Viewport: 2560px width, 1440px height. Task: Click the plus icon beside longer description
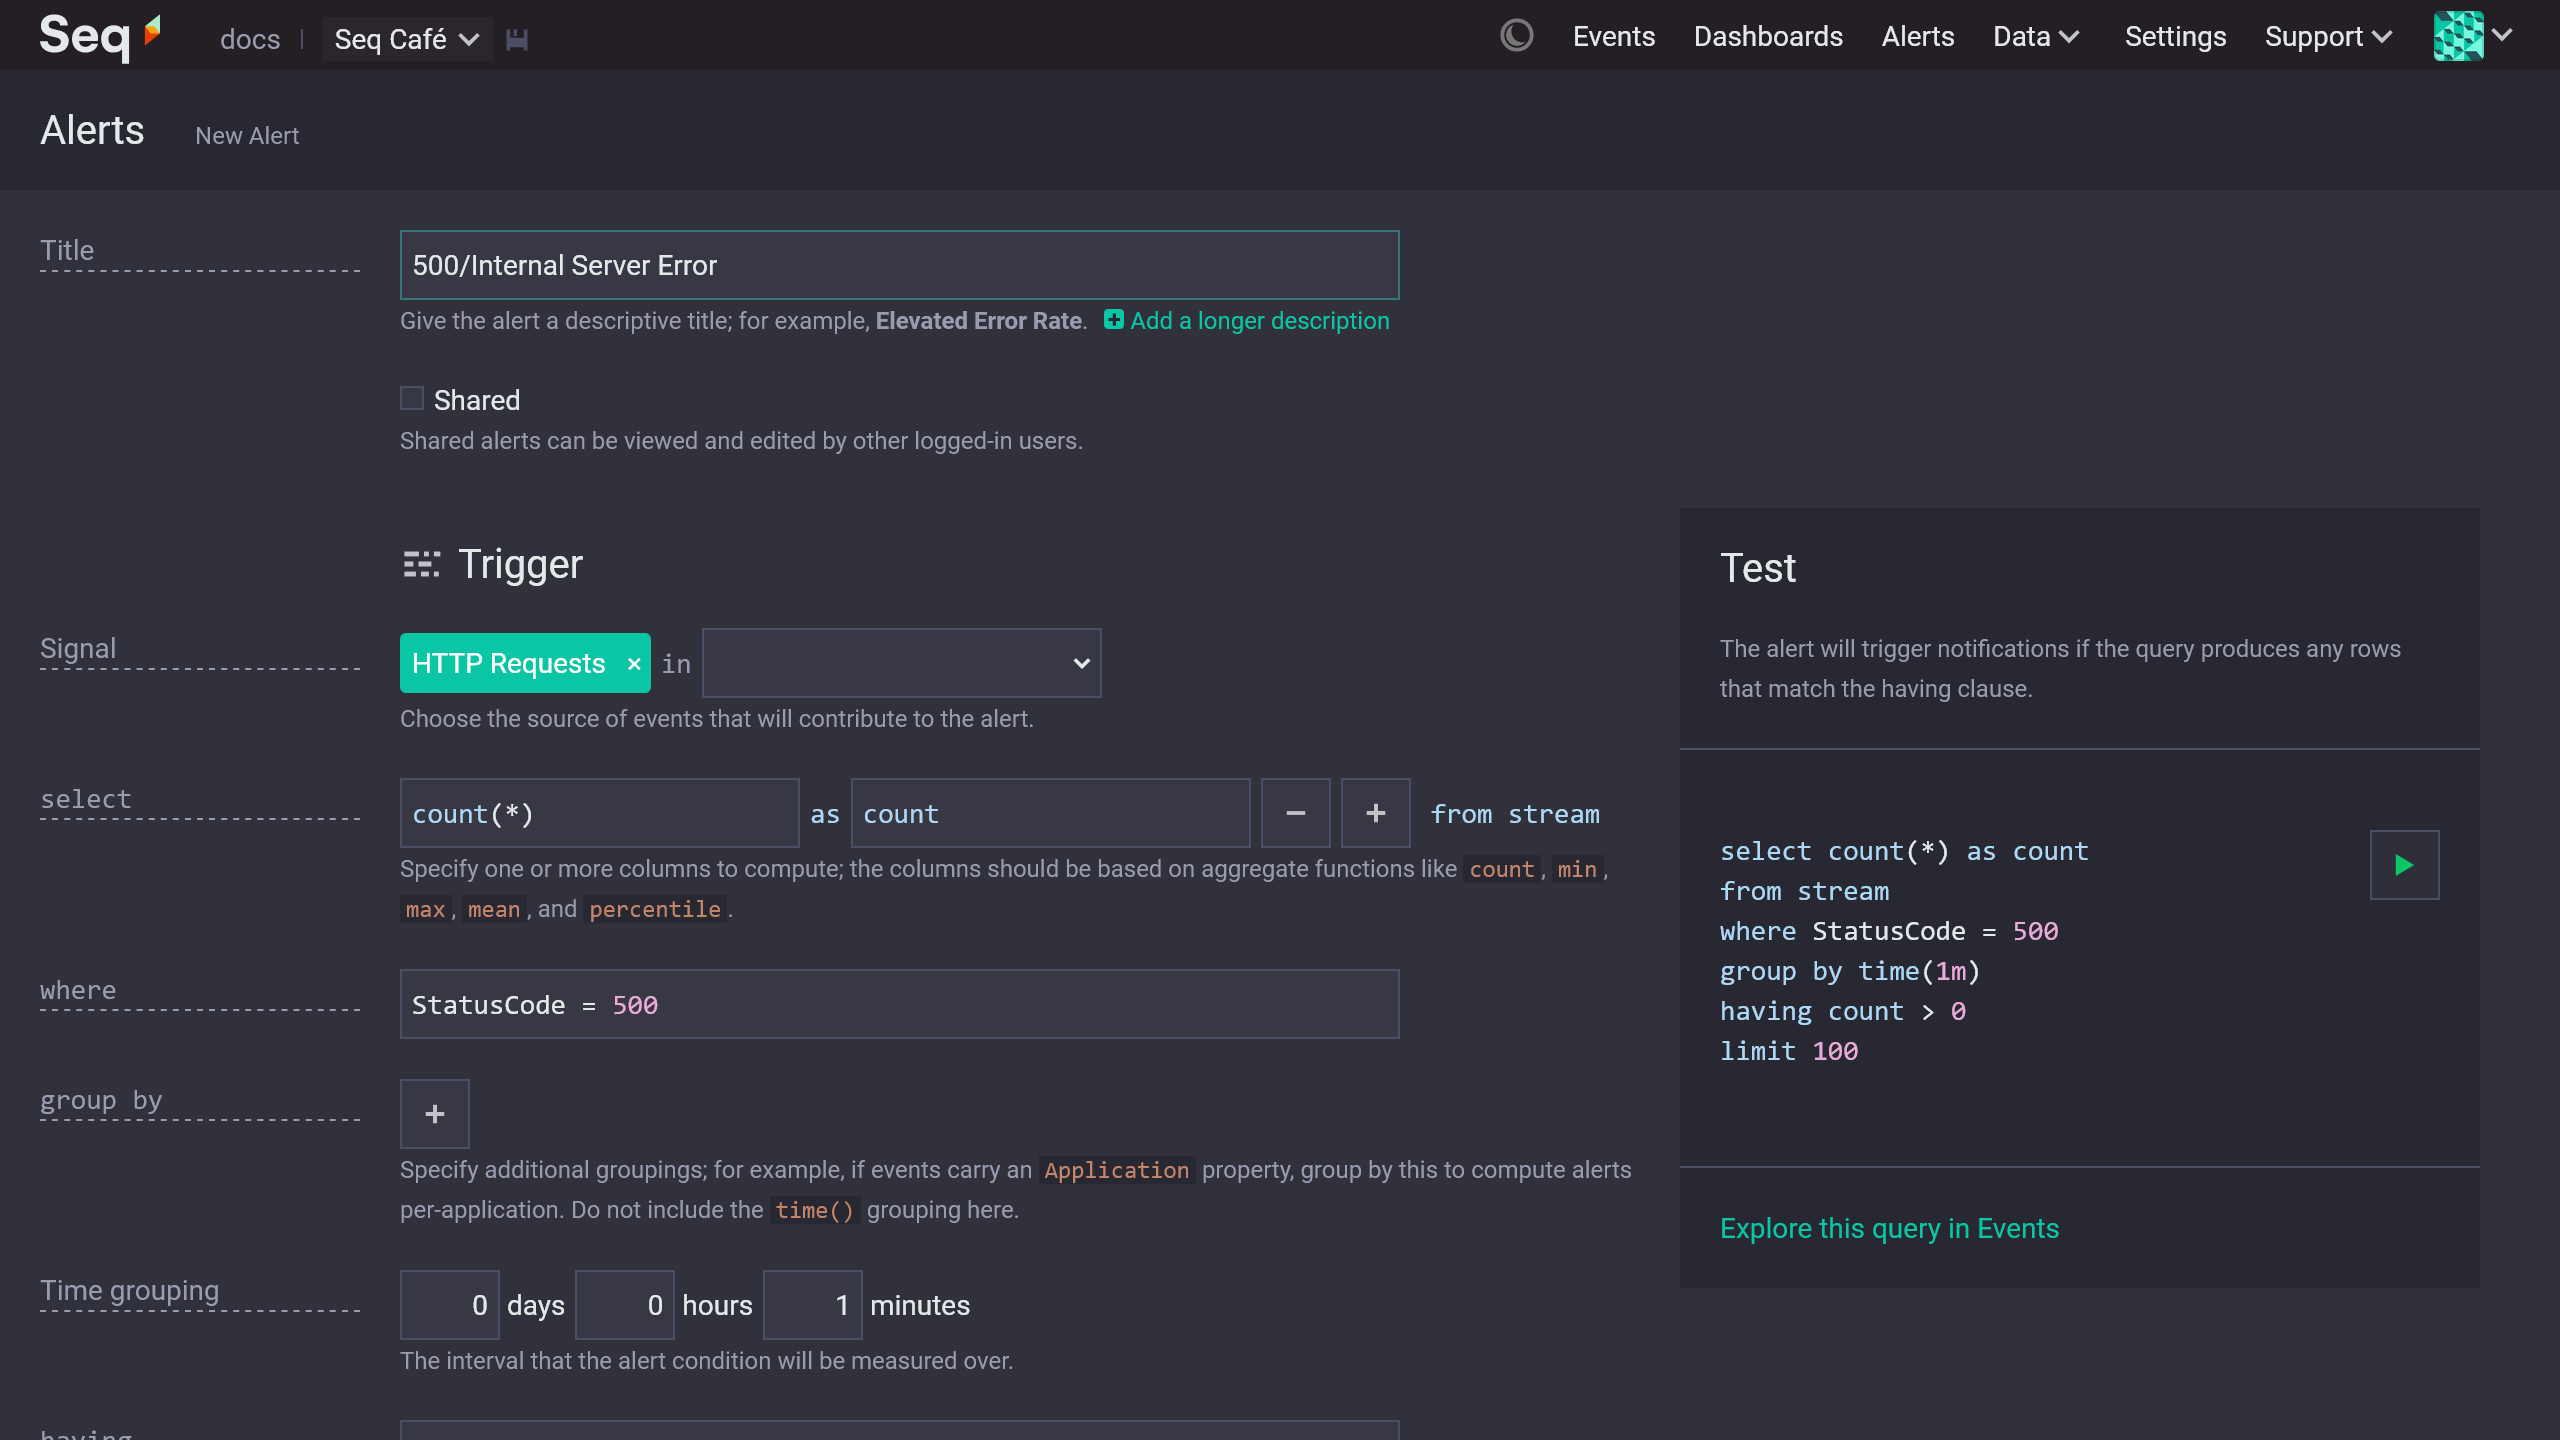[1113, 320]
